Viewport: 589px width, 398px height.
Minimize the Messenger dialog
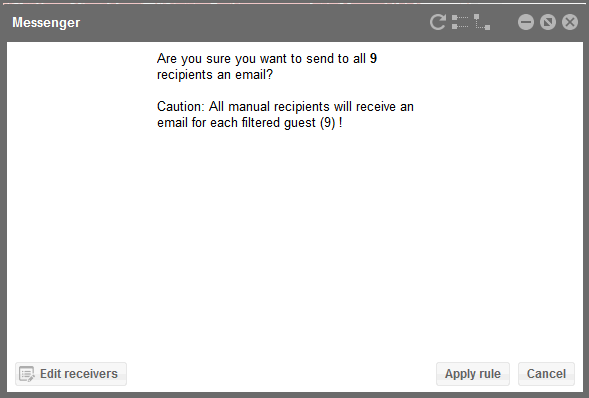point(526,22)
